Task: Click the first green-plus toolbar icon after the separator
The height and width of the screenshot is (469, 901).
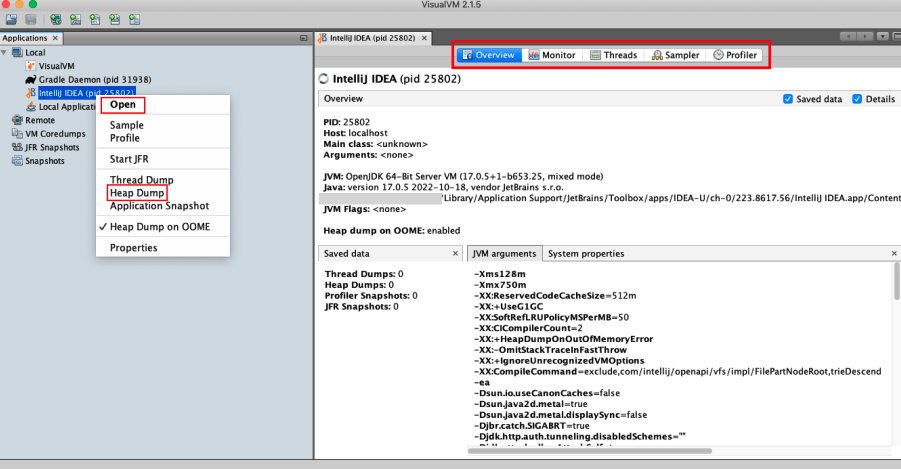Action: coord(56,20)
